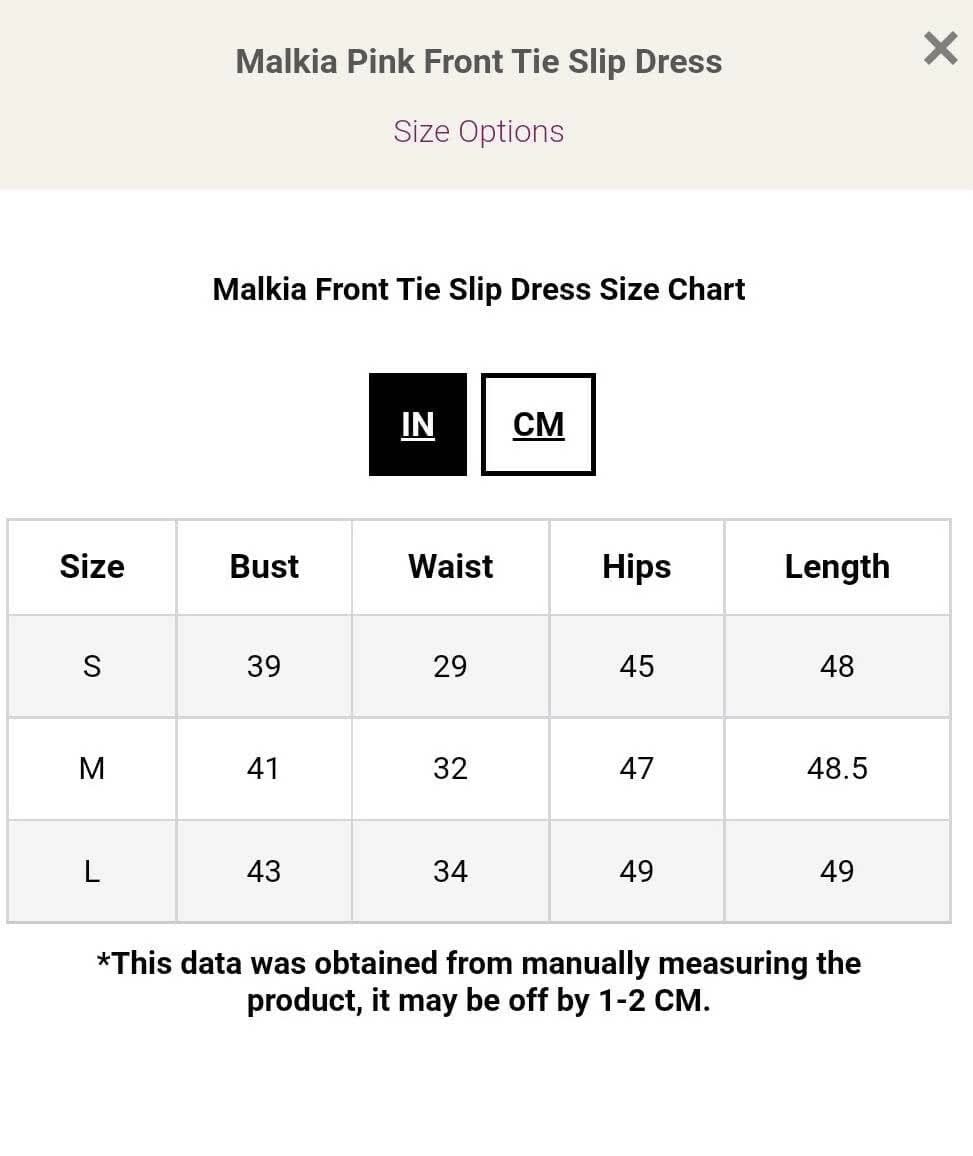Click the size L bust value 43

tap(264, 871)
